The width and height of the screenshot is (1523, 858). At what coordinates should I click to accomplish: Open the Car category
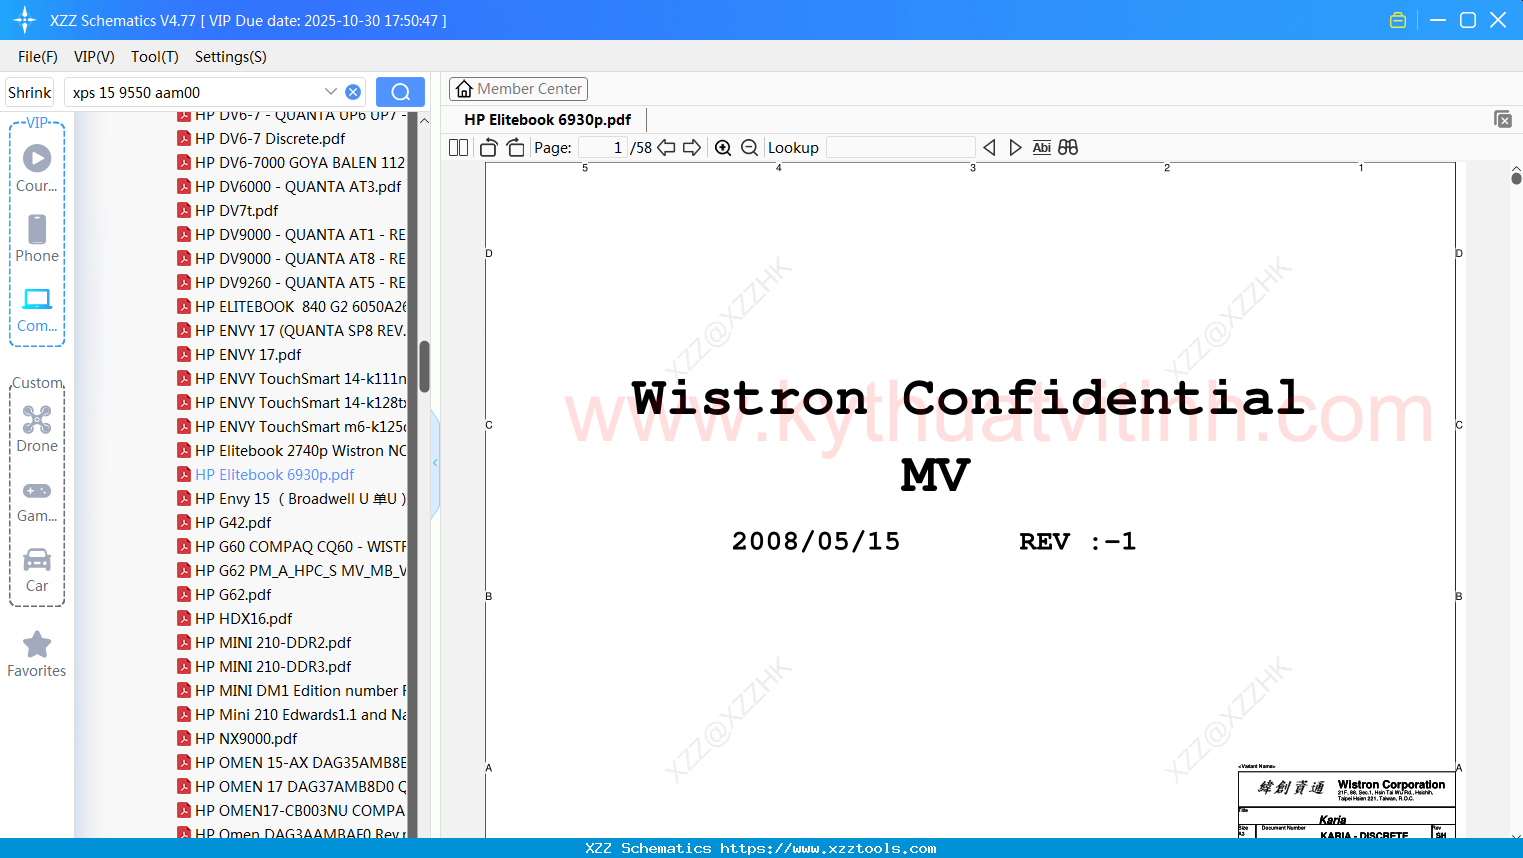[x=37, y=570]
